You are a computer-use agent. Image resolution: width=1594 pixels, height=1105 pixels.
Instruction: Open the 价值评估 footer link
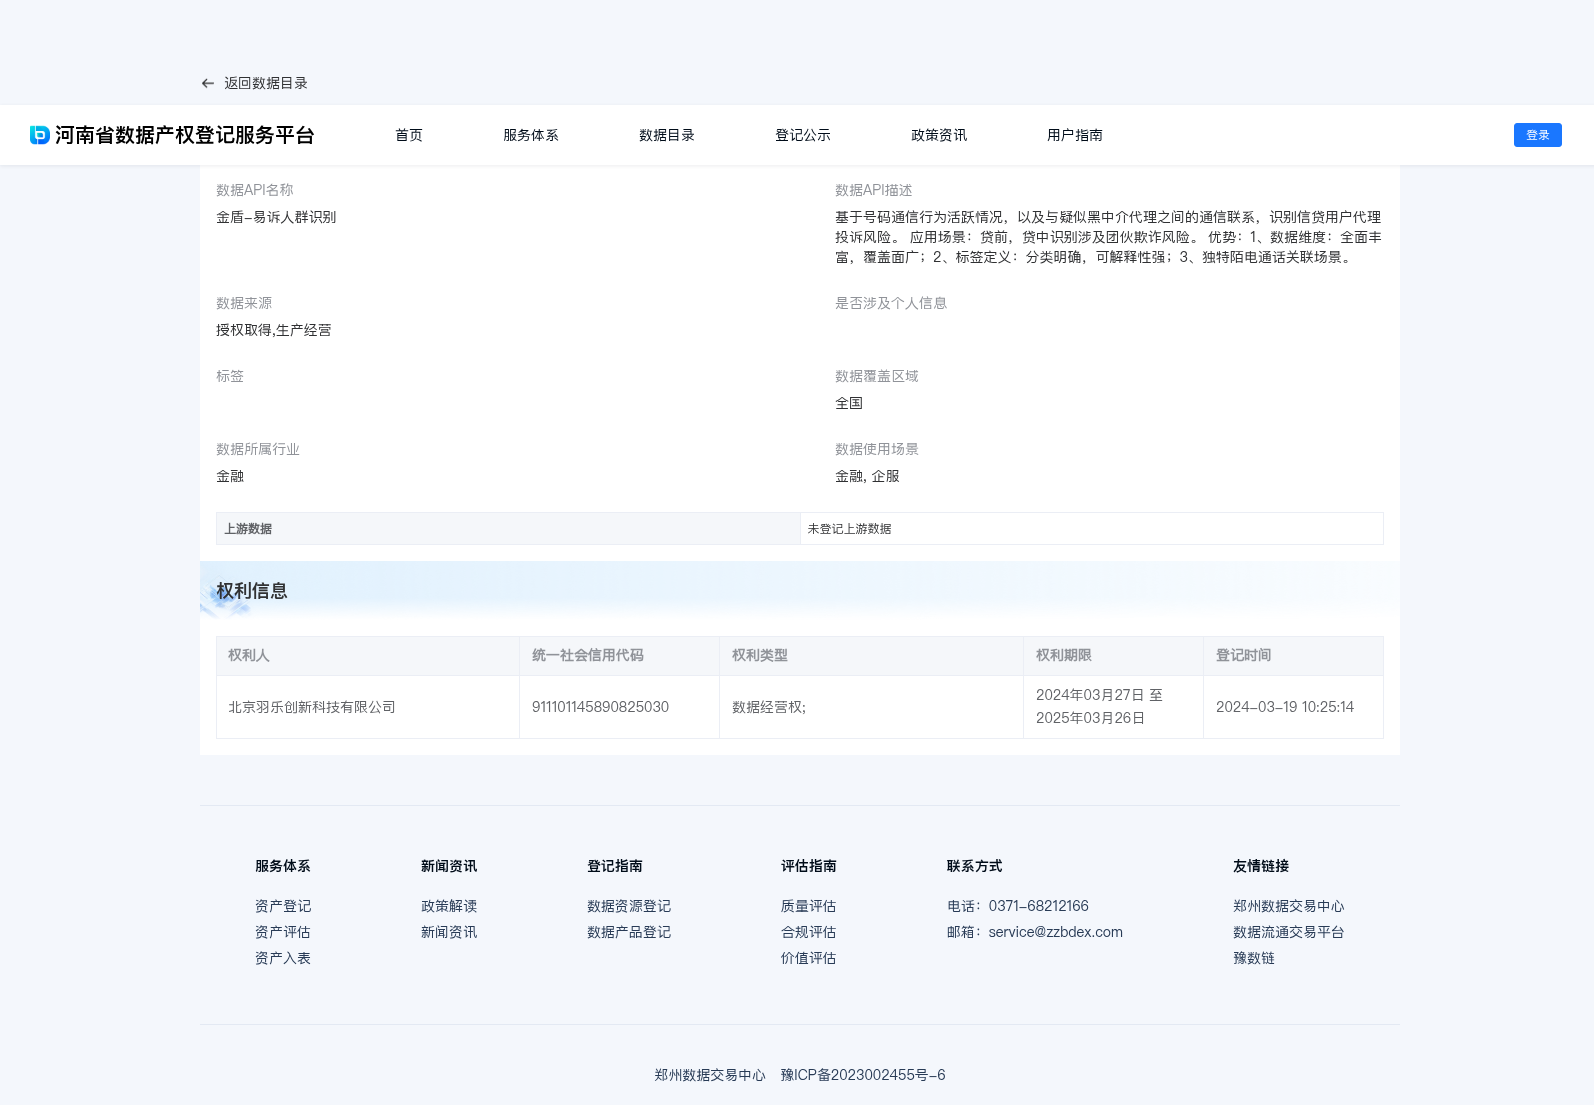(809, 958)
